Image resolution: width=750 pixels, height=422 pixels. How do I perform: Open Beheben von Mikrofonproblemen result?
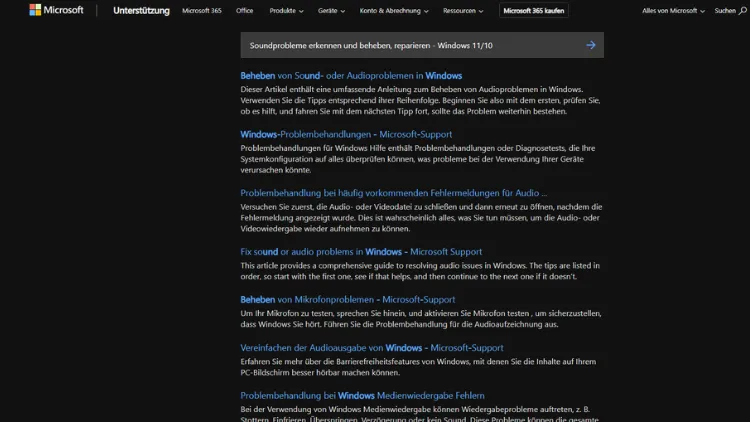point(348,300)
